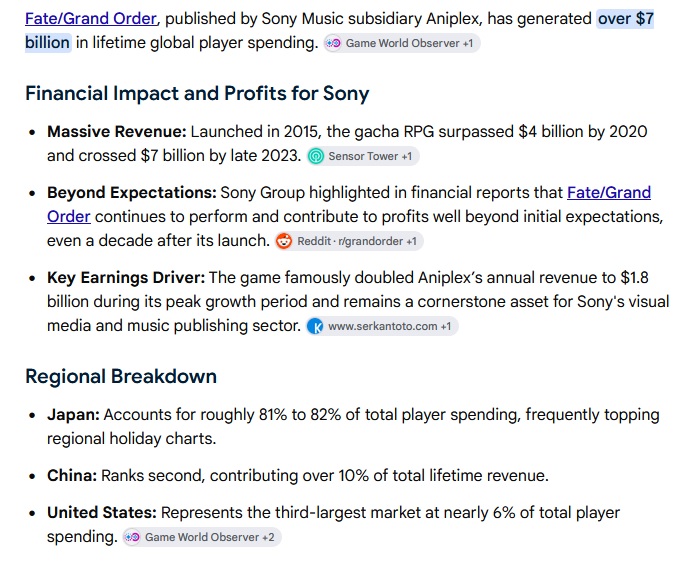Click the blue K icon for serkantoto.com

(x=316, y=326)
